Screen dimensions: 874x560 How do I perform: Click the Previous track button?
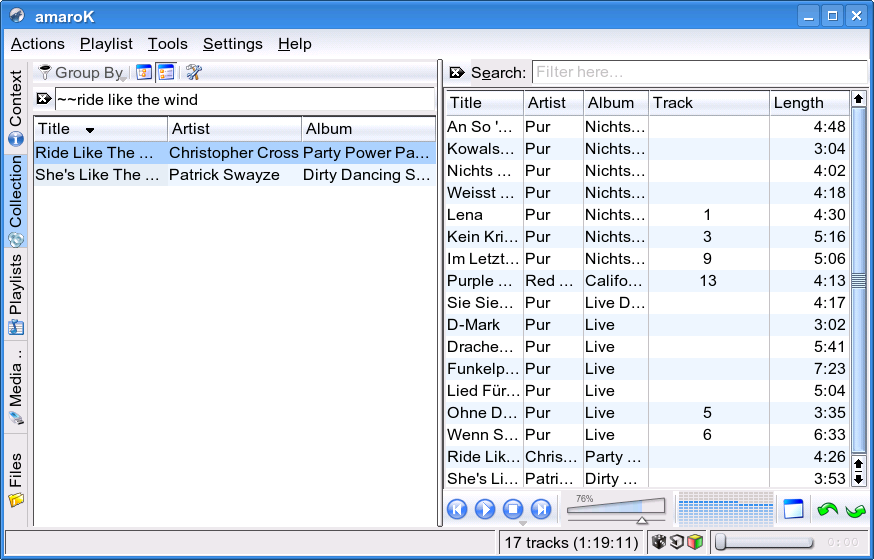[x=457, y=509]
